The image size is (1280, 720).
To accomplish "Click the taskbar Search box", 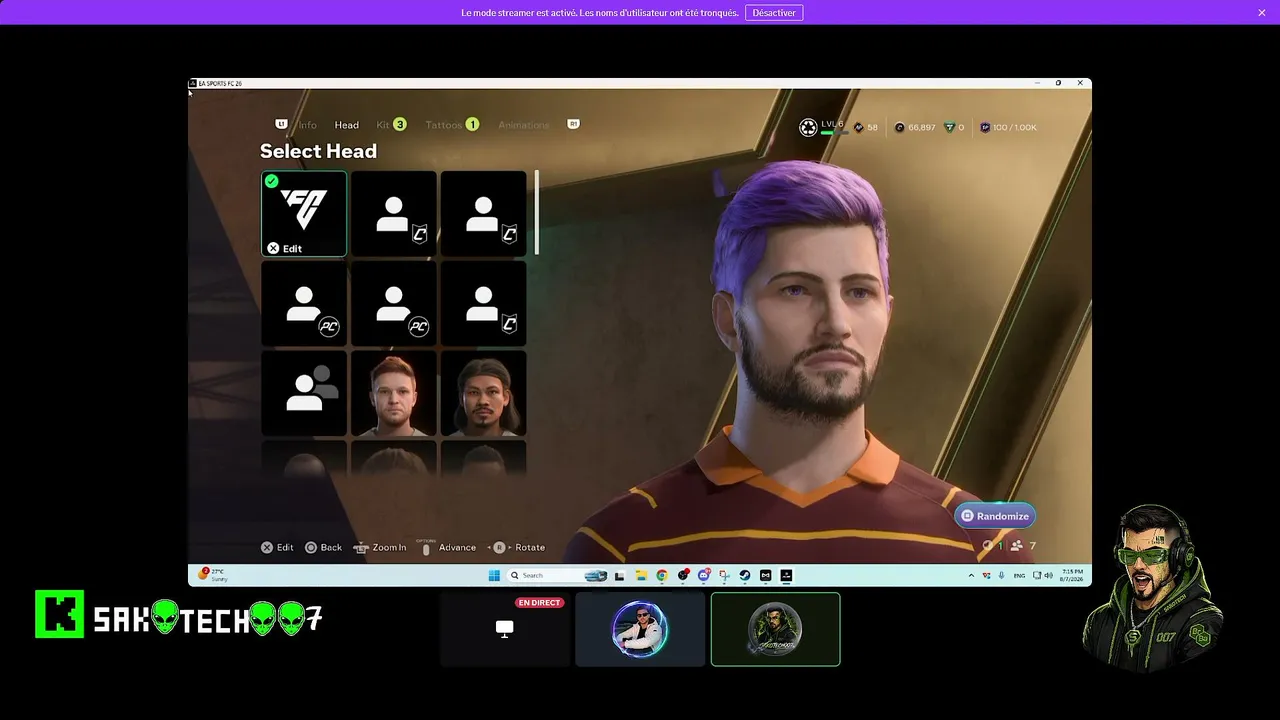I will (558, 576).
